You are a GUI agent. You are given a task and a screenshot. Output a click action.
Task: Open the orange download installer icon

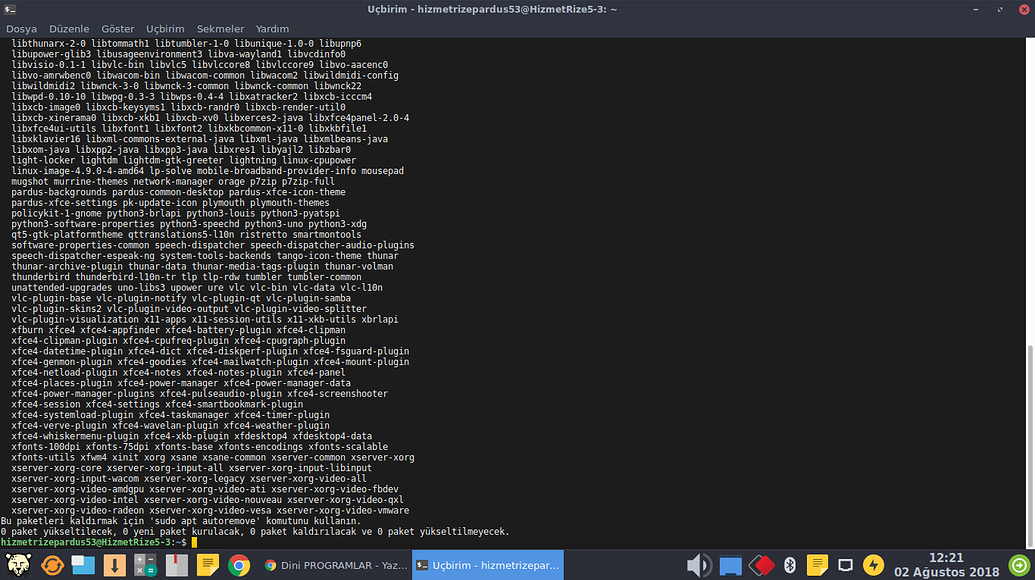click(115, 565)
